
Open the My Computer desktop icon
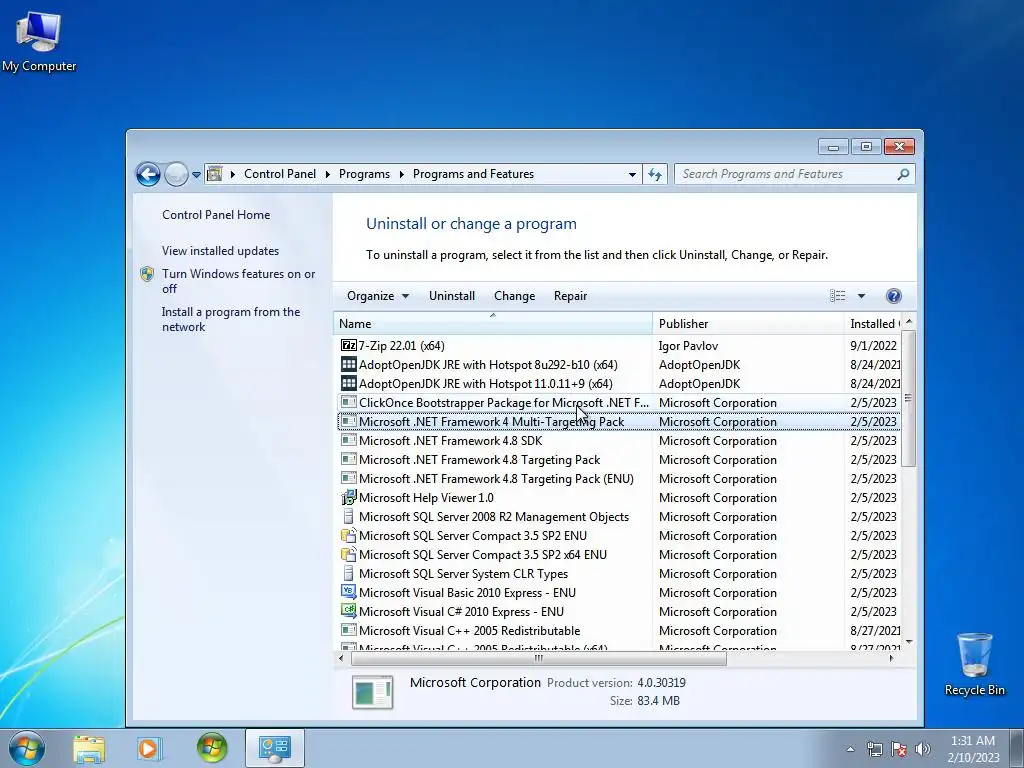pos(39,41)
